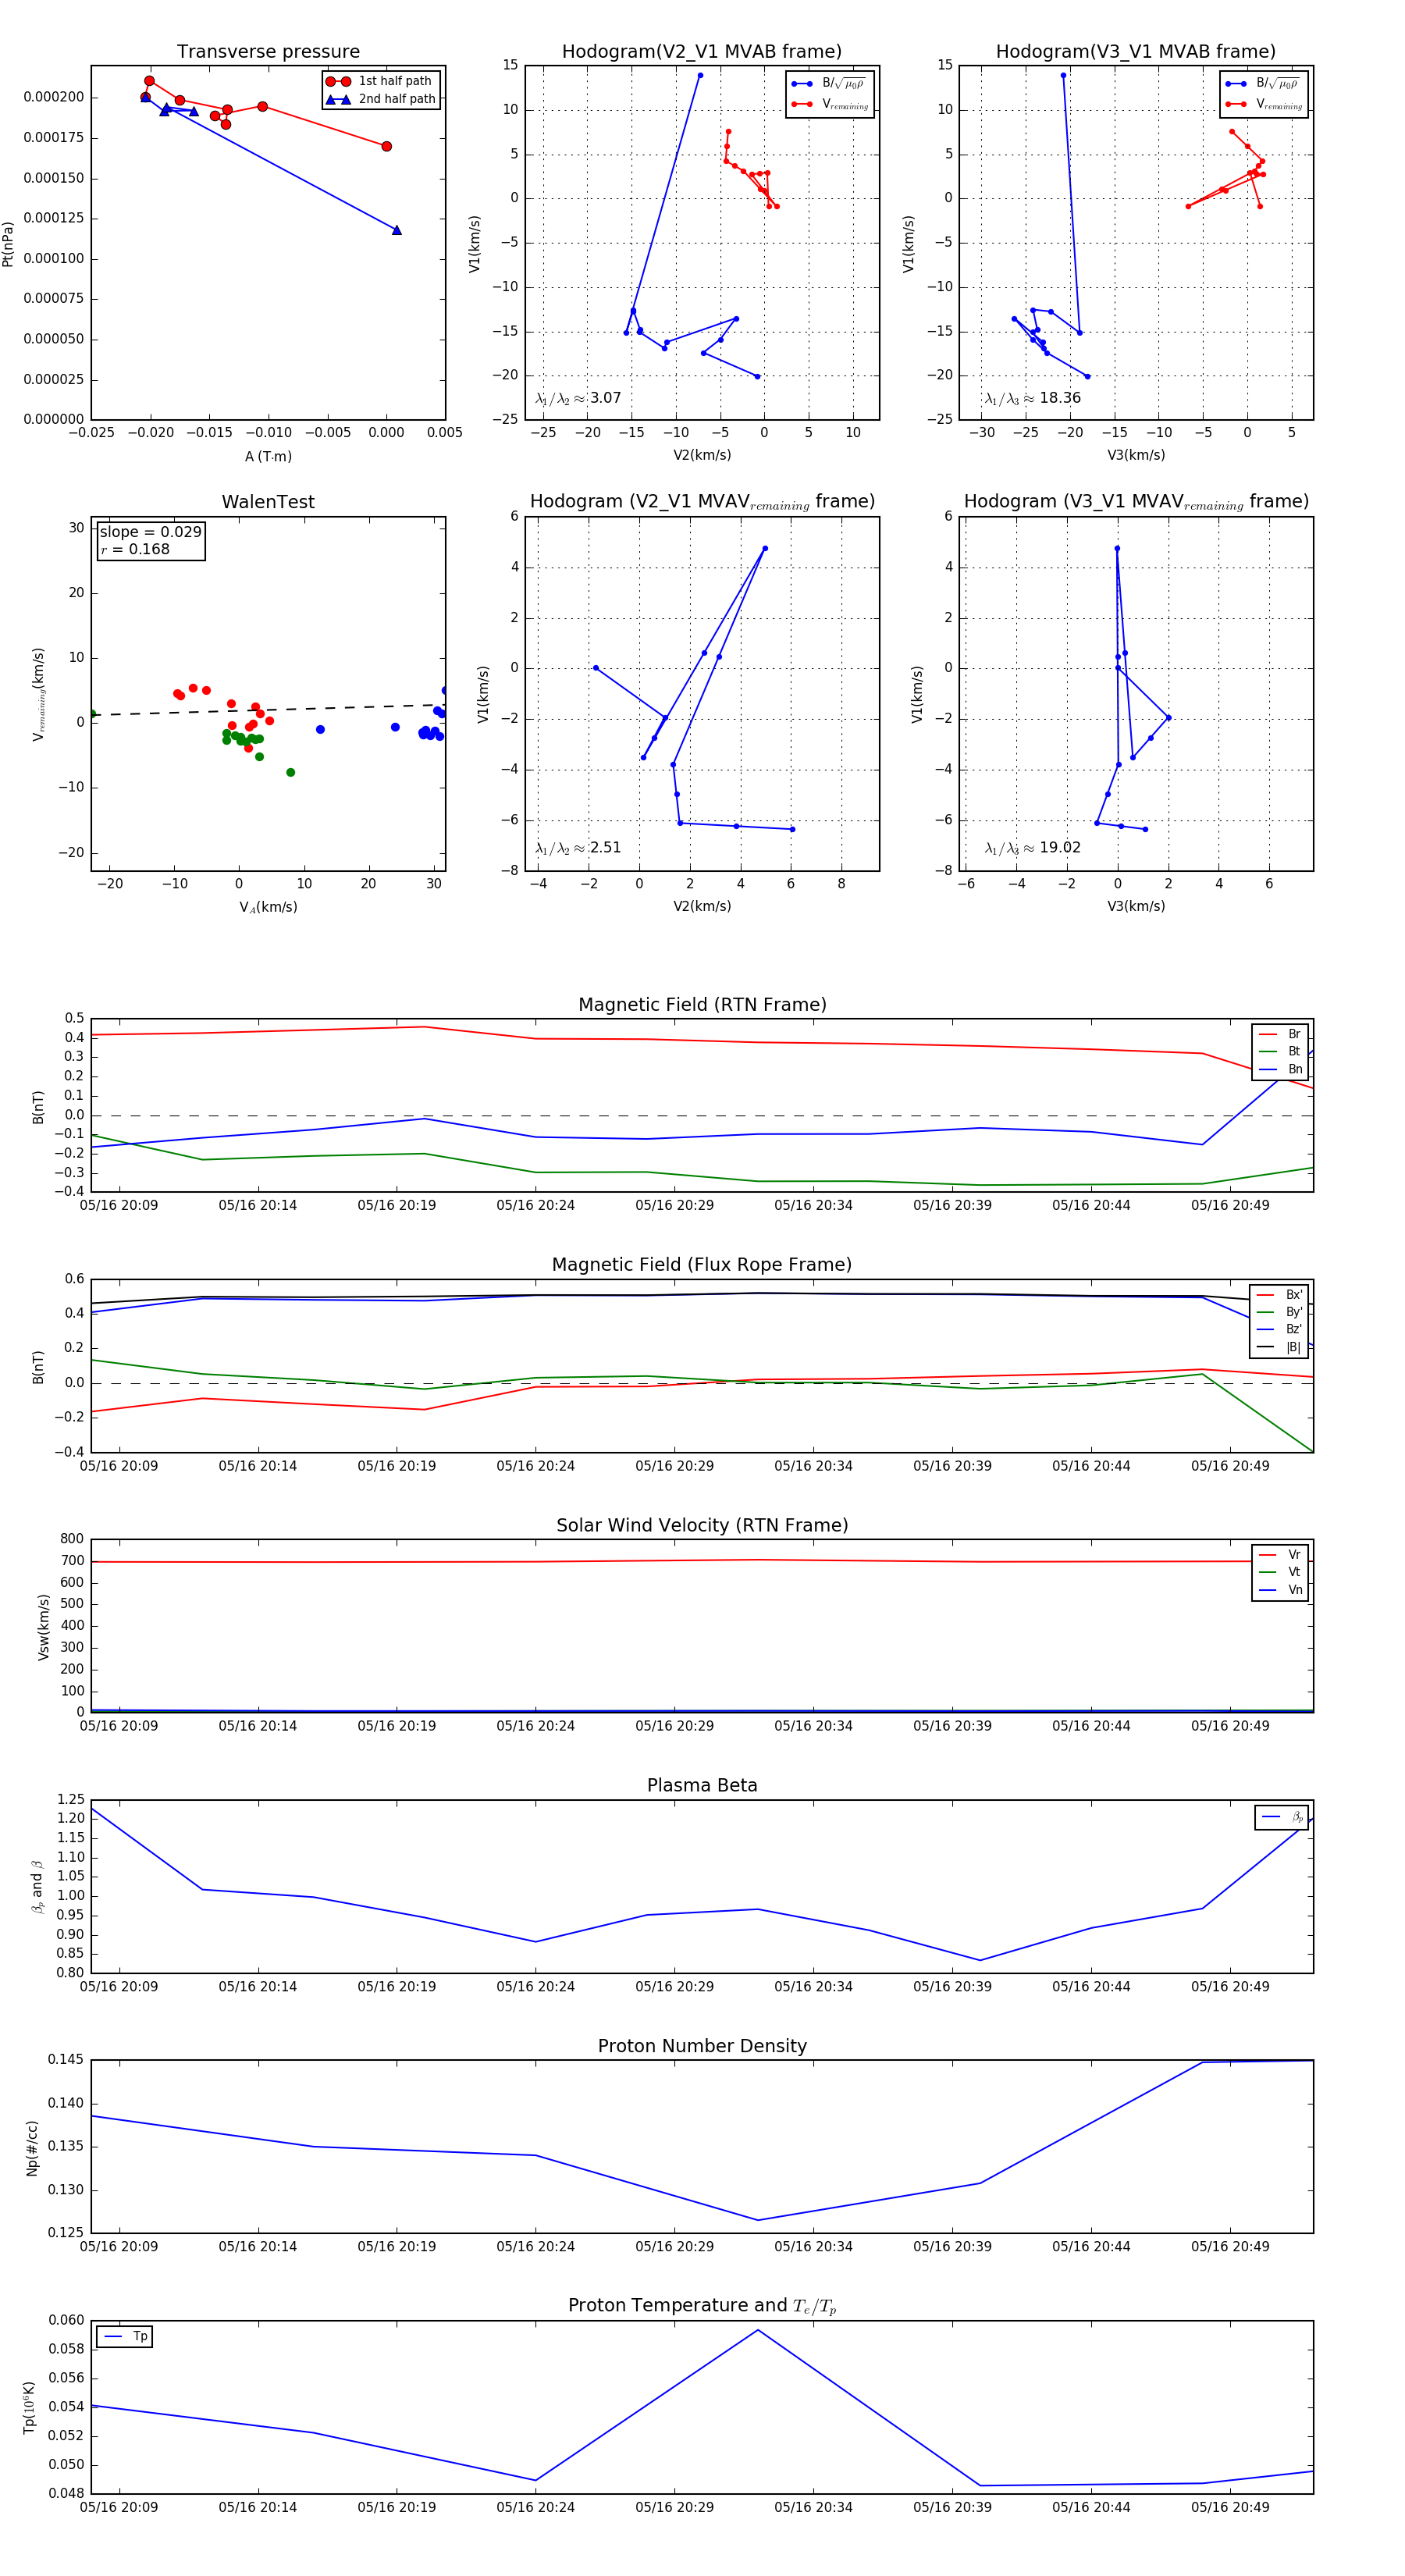Screen dimensions: 1405x2576
Task: Select the "1st half path" legend entry
Action: coord(381,81)
